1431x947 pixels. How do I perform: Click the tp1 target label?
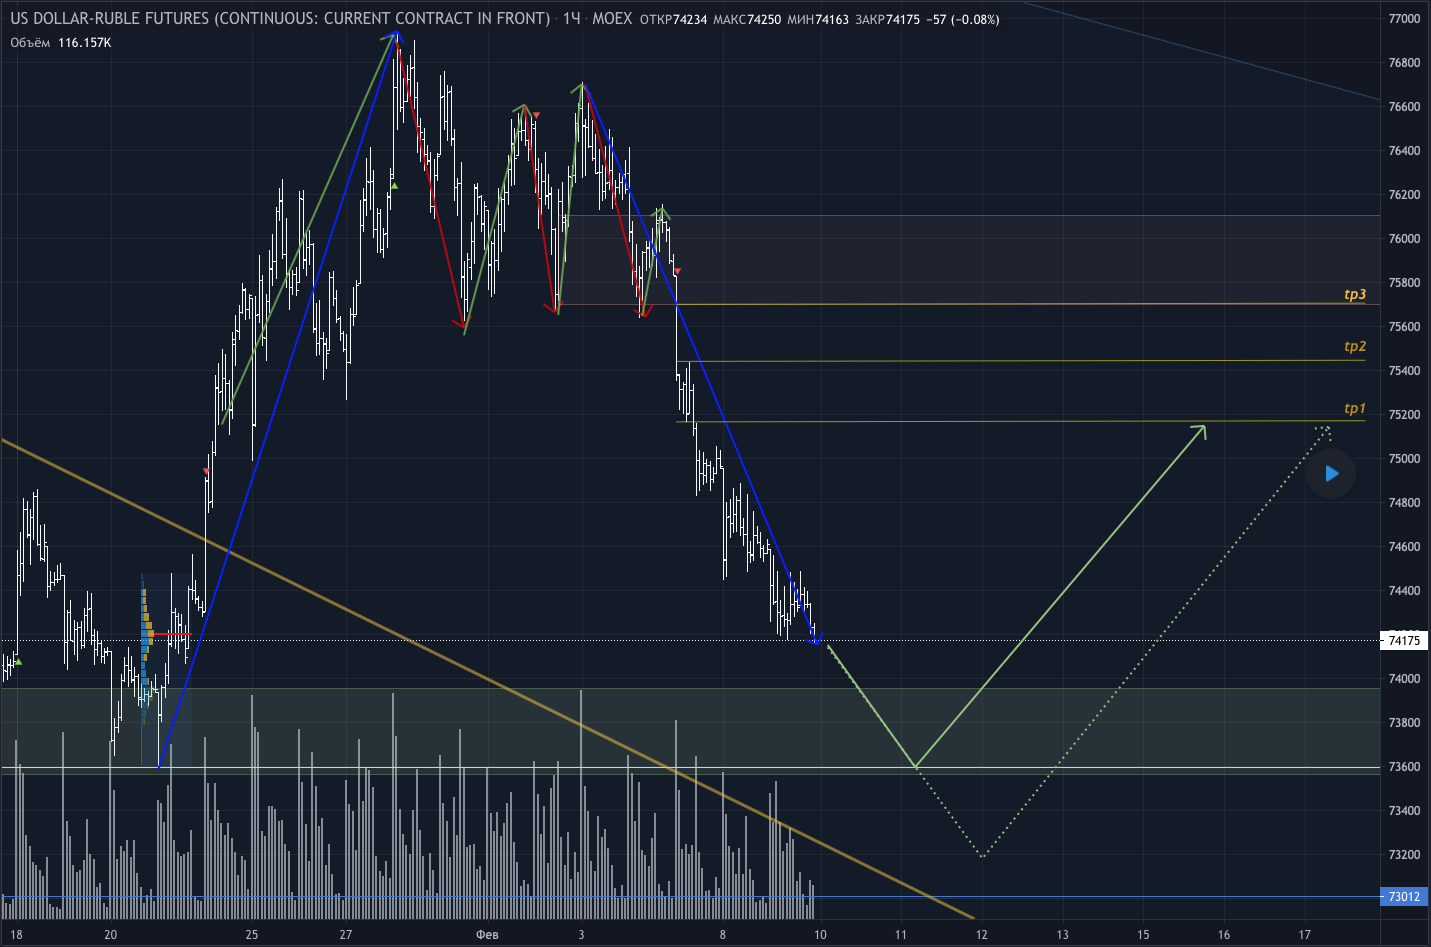[1354, 409]
